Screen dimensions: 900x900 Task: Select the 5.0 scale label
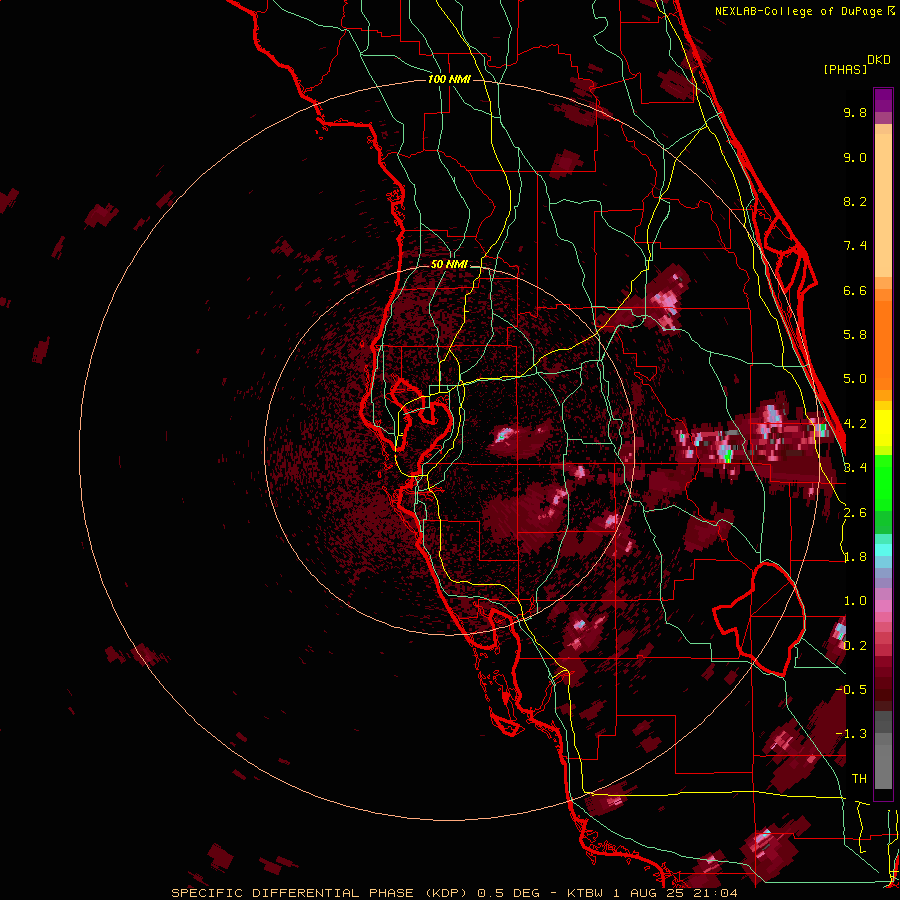(855, 379)
